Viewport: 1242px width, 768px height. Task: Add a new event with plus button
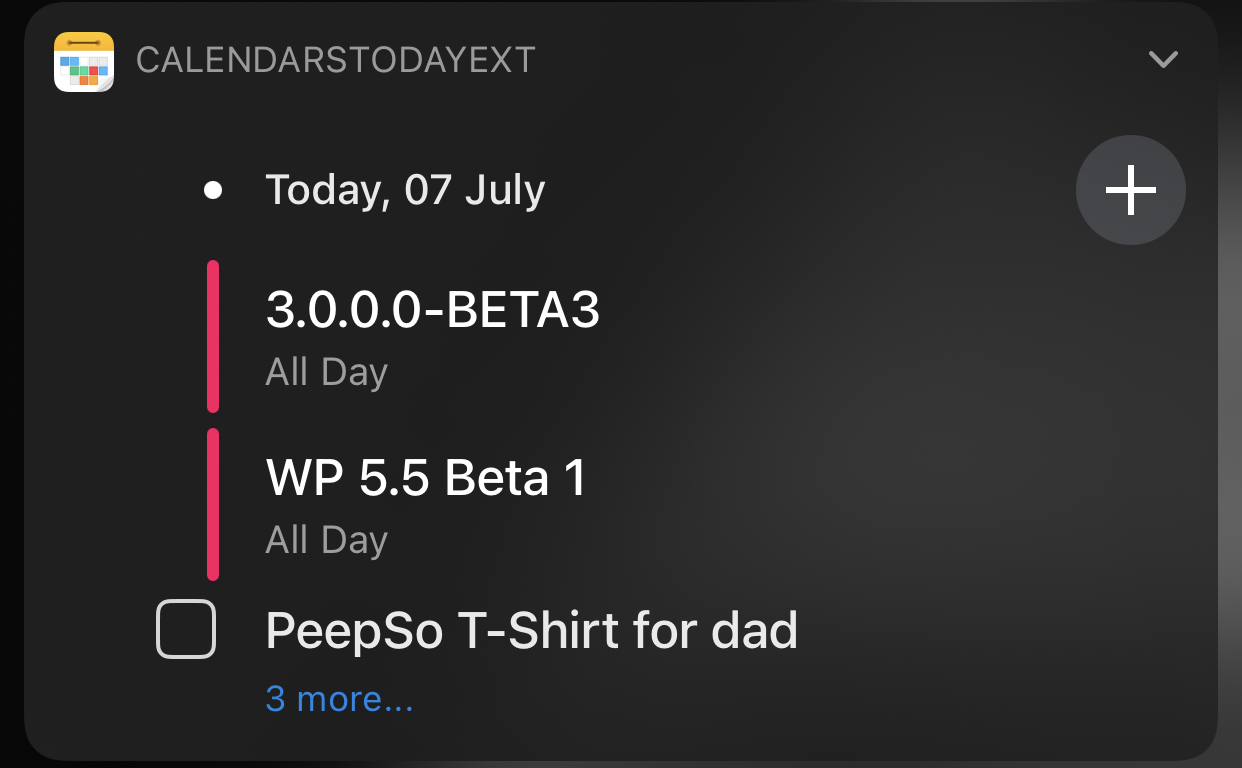coord(1130,190)
